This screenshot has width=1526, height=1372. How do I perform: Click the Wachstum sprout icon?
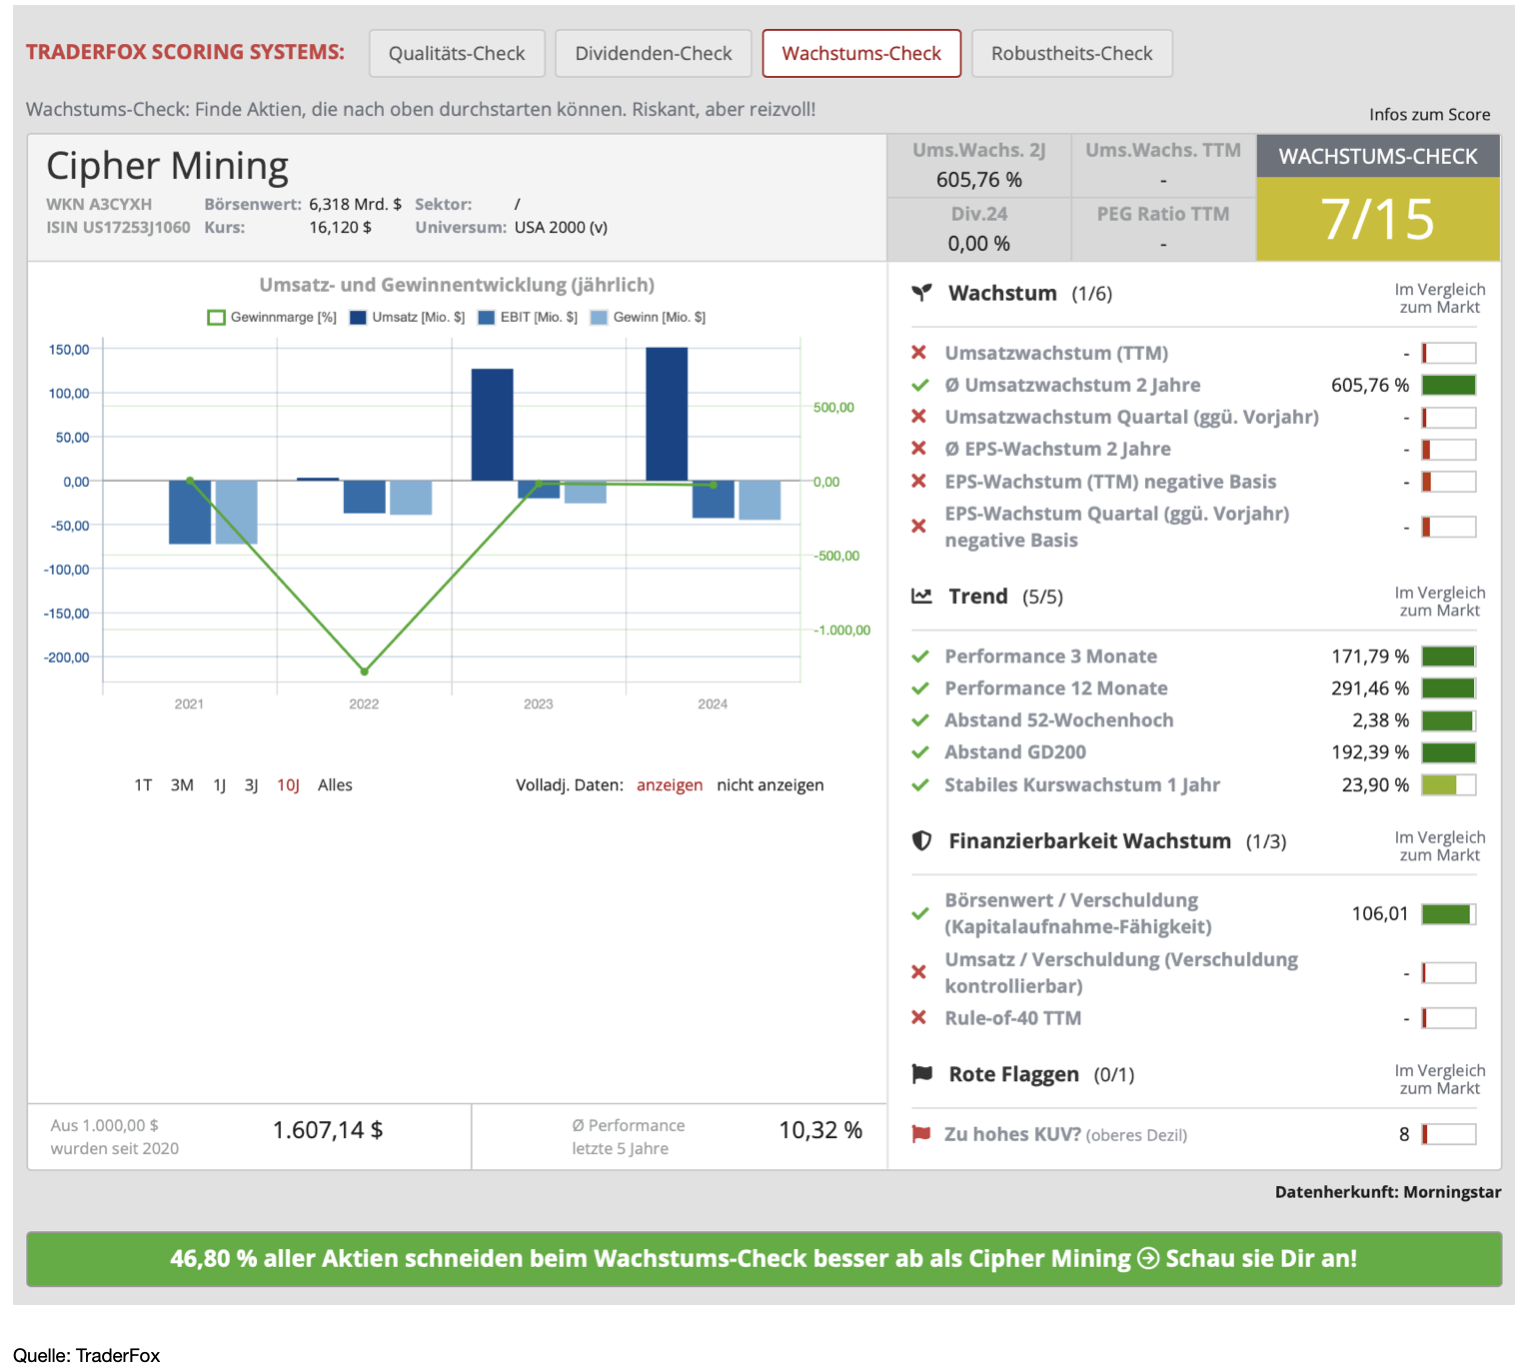(x=921, y=293)
